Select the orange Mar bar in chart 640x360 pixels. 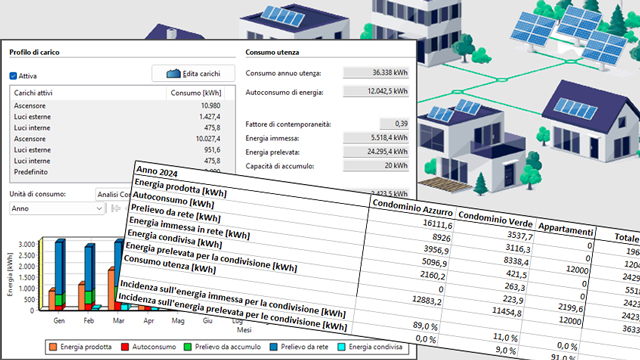pos(111,289)
